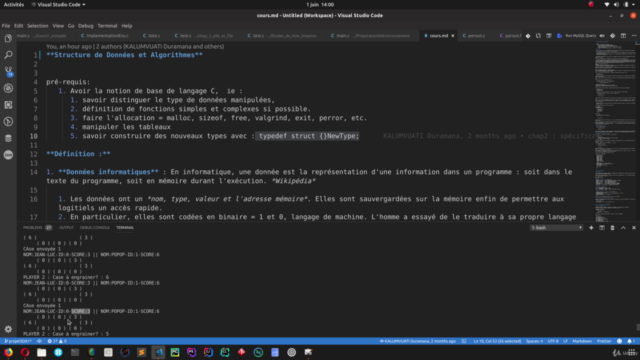
Task: Click the gear Manage icon in activity bar
Action: tap(8, 329)
